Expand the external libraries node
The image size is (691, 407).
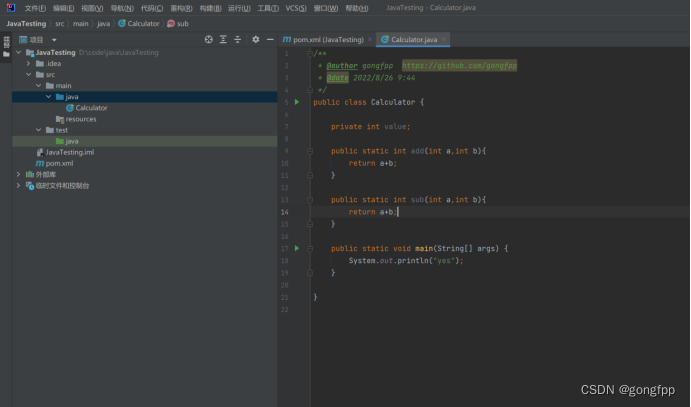(19, 174)
